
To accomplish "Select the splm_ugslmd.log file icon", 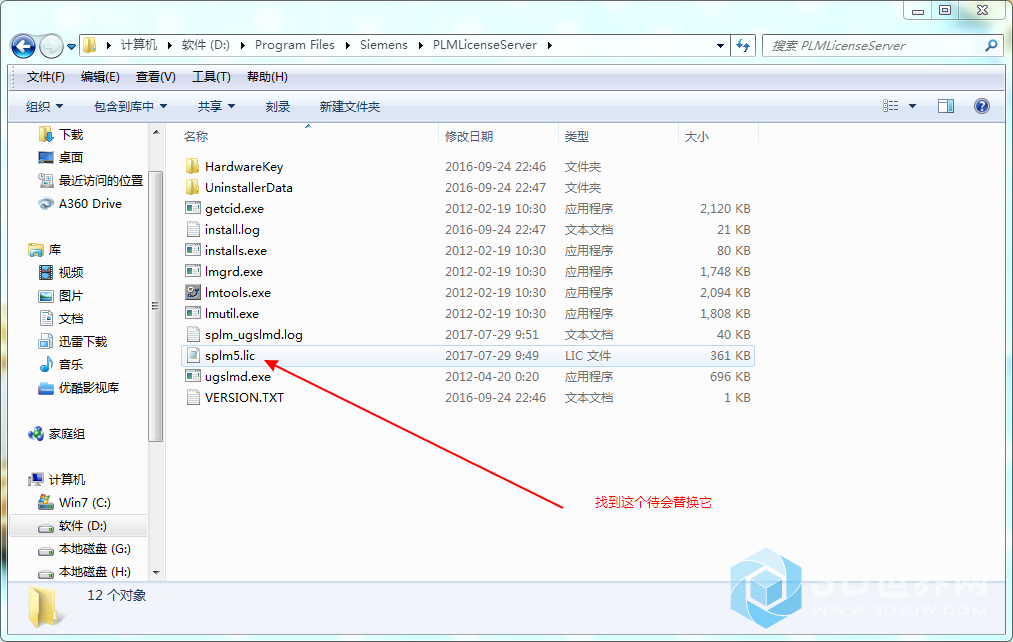I will pyautogui.click(x=193, y=335).
